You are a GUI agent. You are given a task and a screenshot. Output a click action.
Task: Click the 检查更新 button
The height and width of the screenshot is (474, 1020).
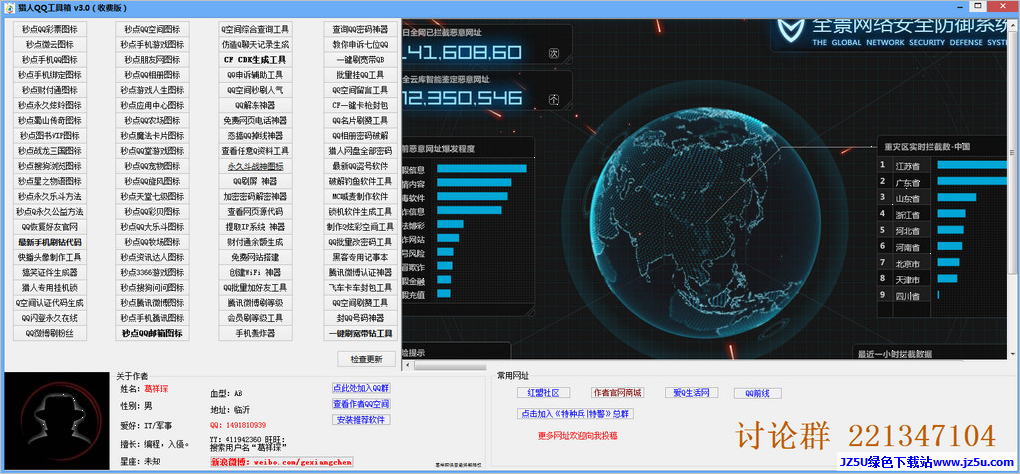(367, 359)
